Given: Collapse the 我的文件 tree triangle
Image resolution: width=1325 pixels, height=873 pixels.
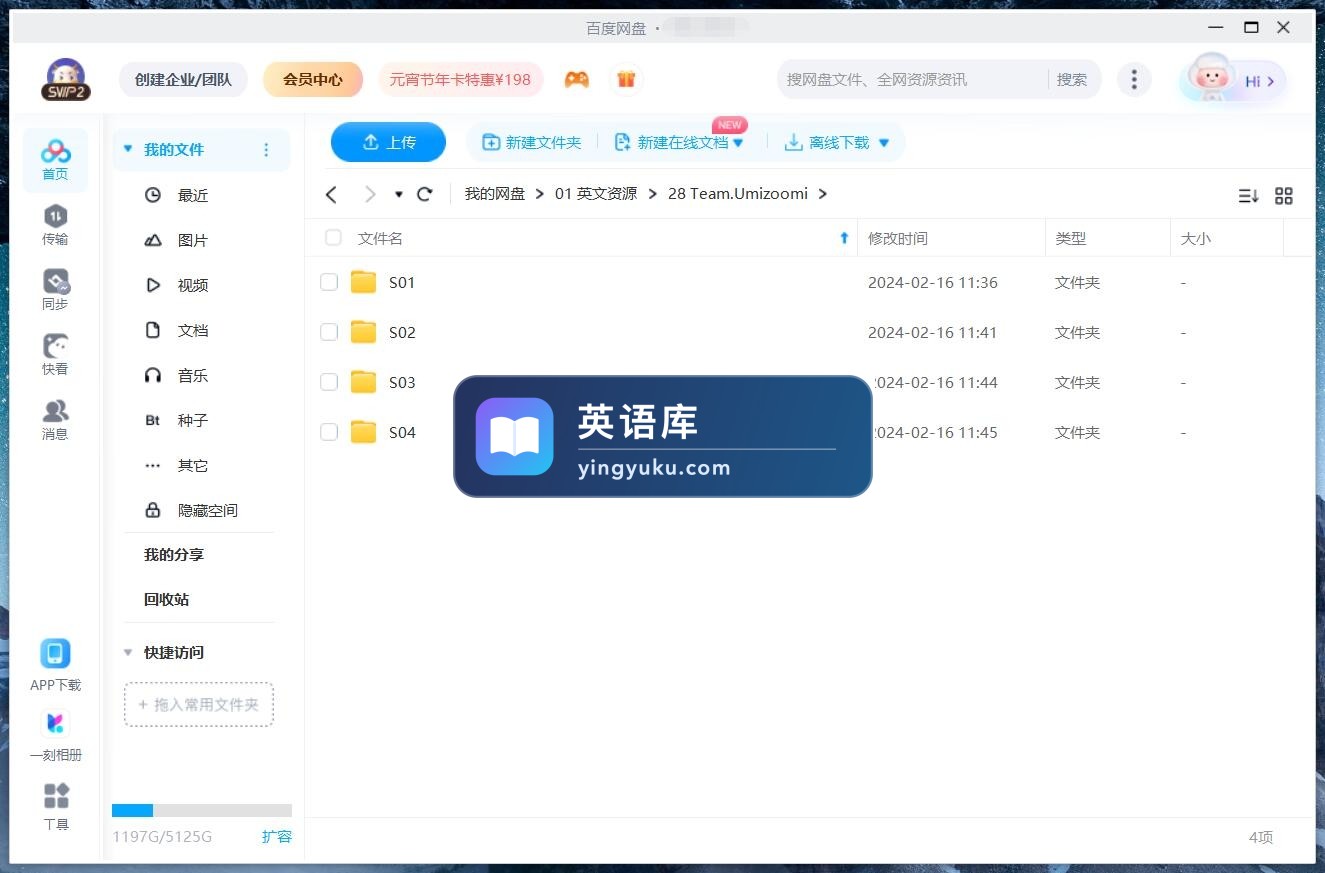Looking at the screenshot, I should coord(127,150).
